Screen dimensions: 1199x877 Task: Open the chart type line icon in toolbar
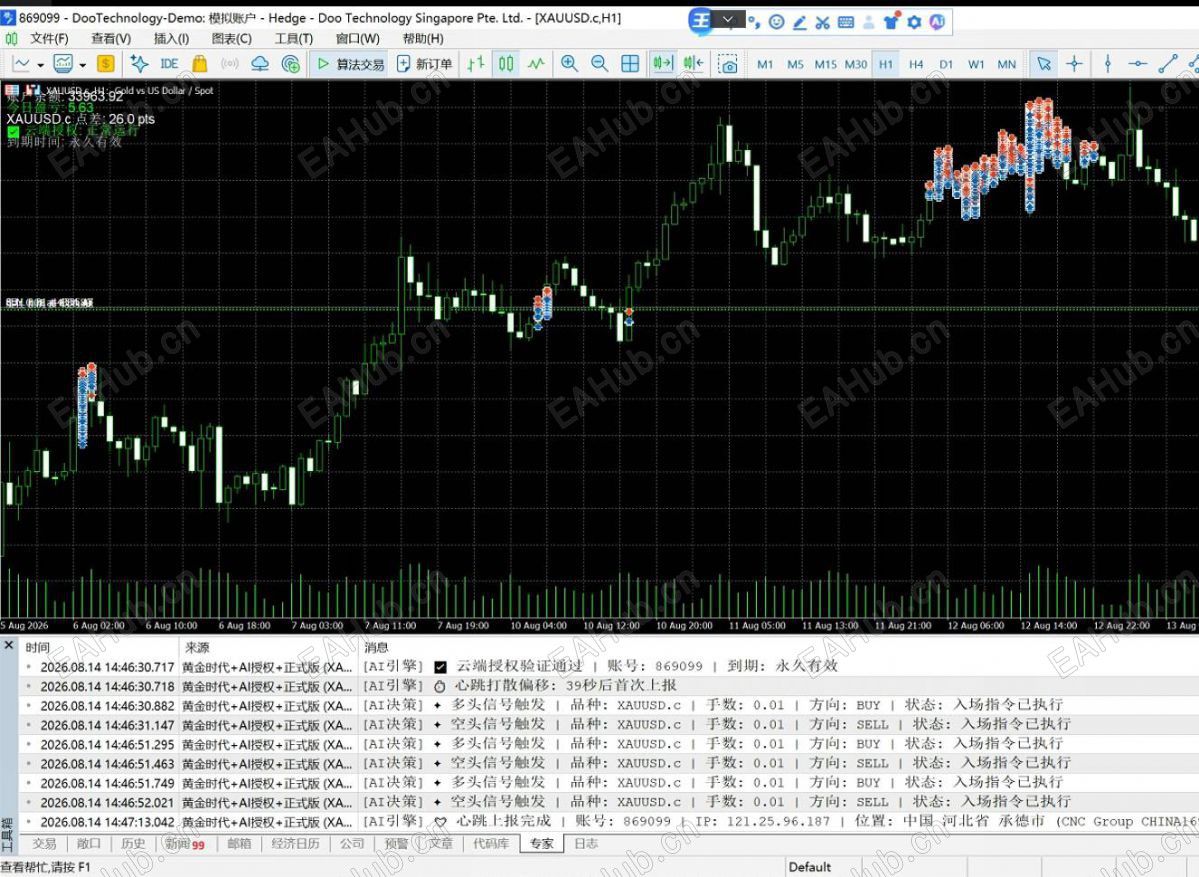coord(21,64)
